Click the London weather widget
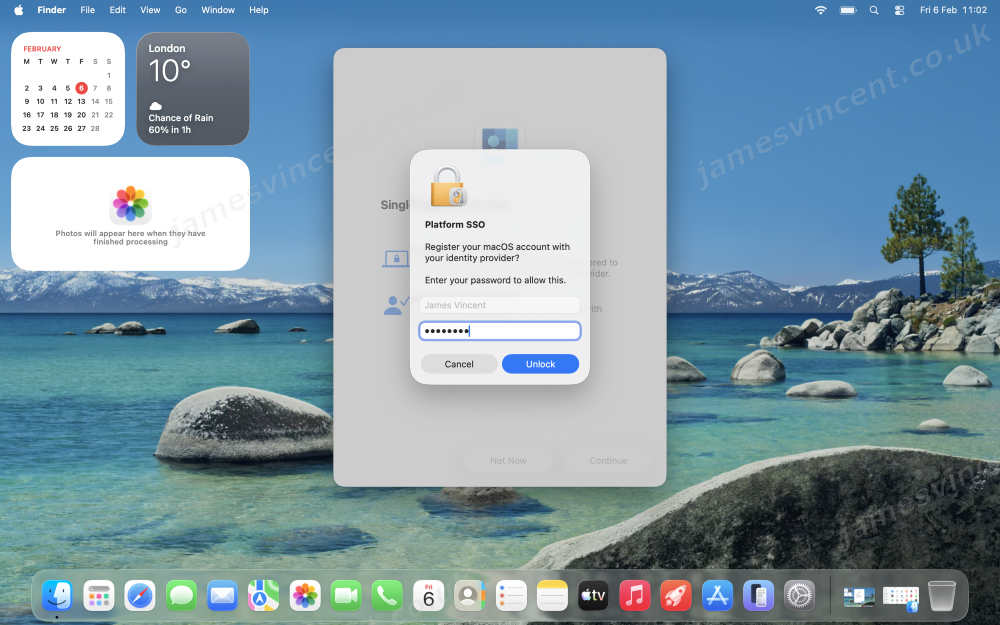The width and height of the screenshot is (1000, 625). point(192,89)
